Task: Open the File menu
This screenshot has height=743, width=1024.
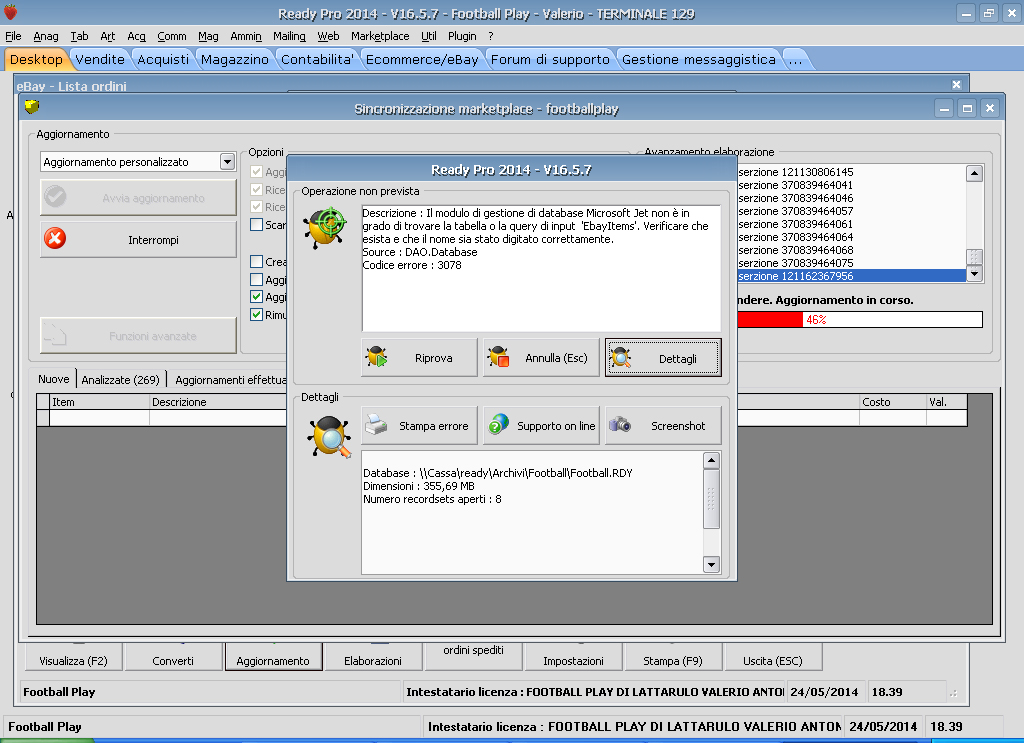Action: pos(13,36)
